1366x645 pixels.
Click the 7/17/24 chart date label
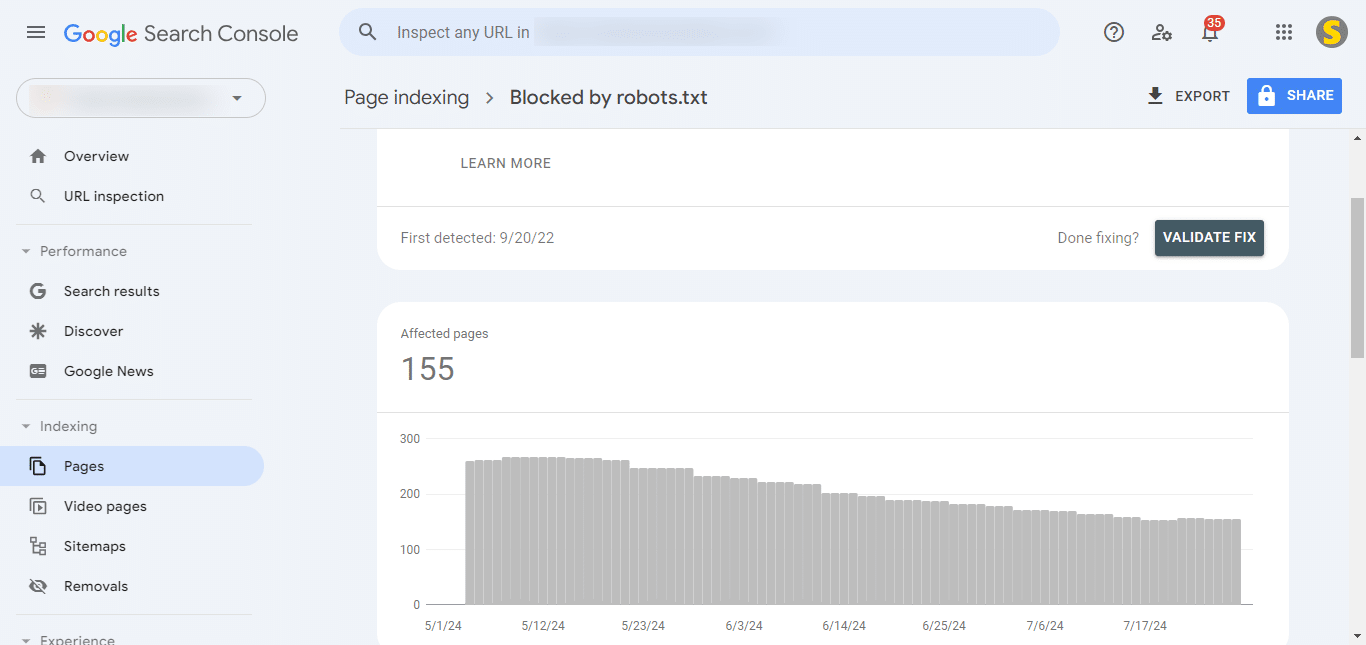(1145, 626)
